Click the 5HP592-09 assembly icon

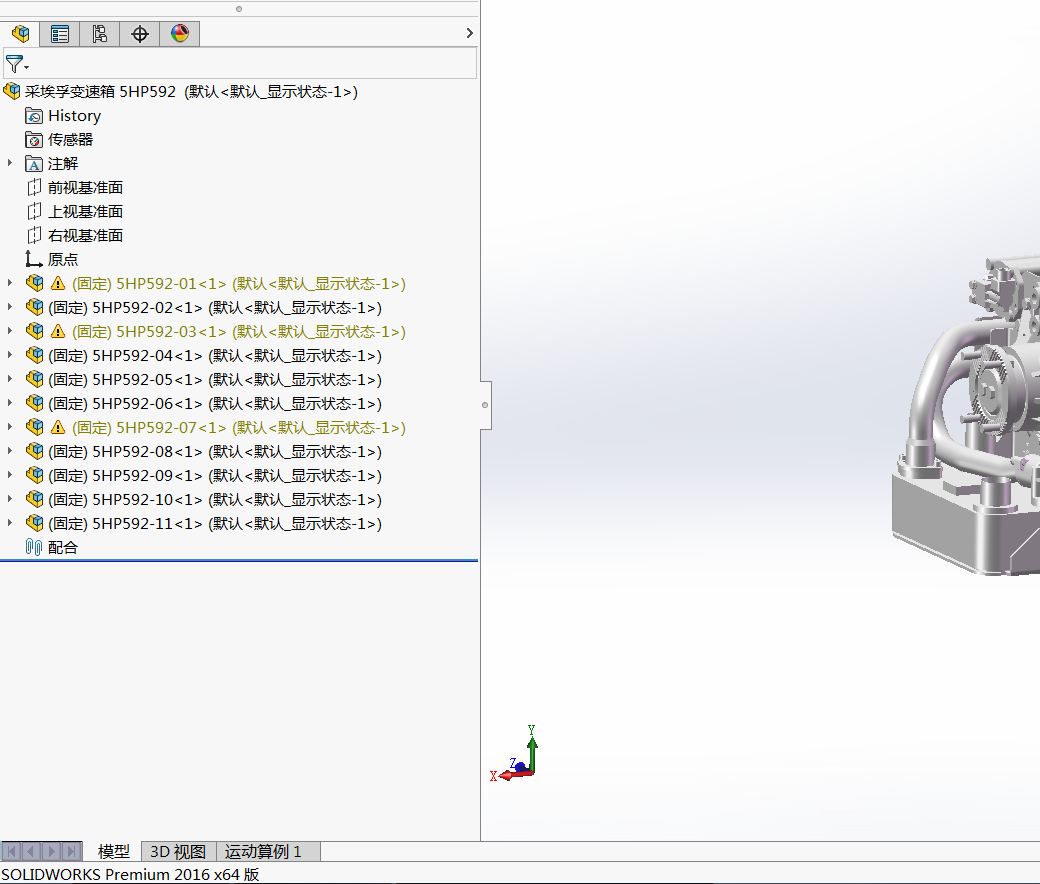click(34, 475)
